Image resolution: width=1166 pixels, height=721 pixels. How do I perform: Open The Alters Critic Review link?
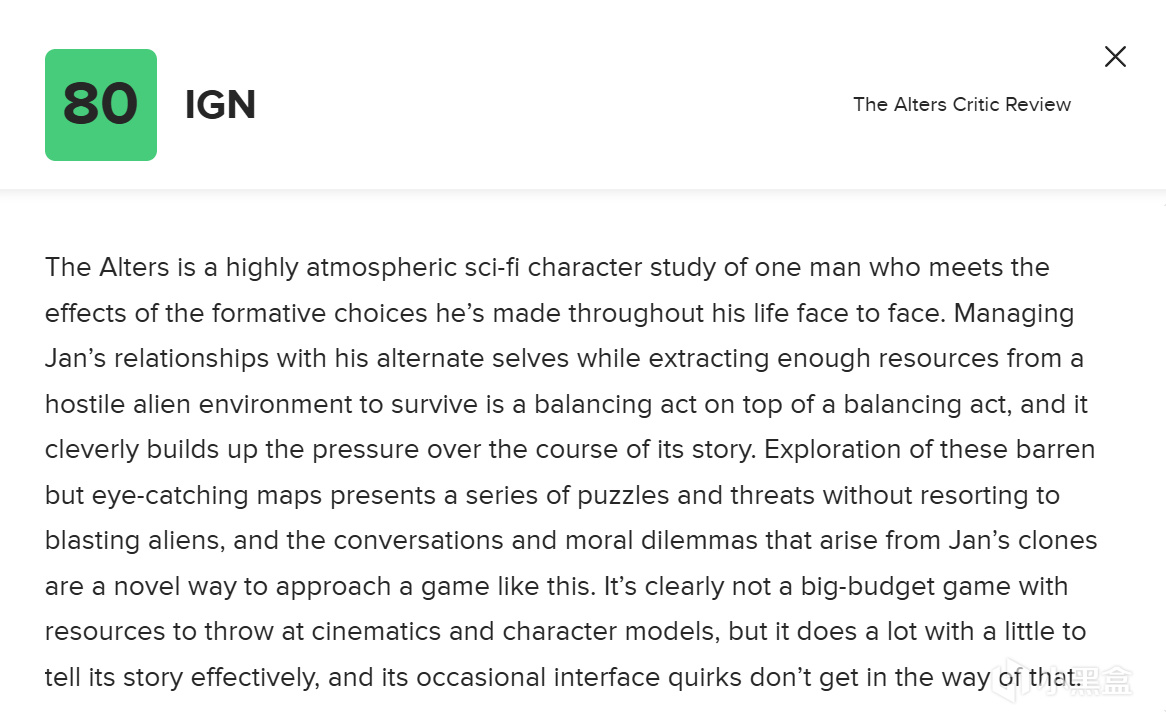click(962, 104)
